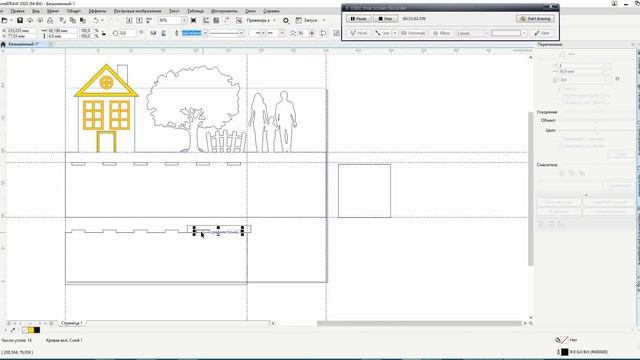Click the black outline color swatch in the status bar

click(x=565, y=352)
